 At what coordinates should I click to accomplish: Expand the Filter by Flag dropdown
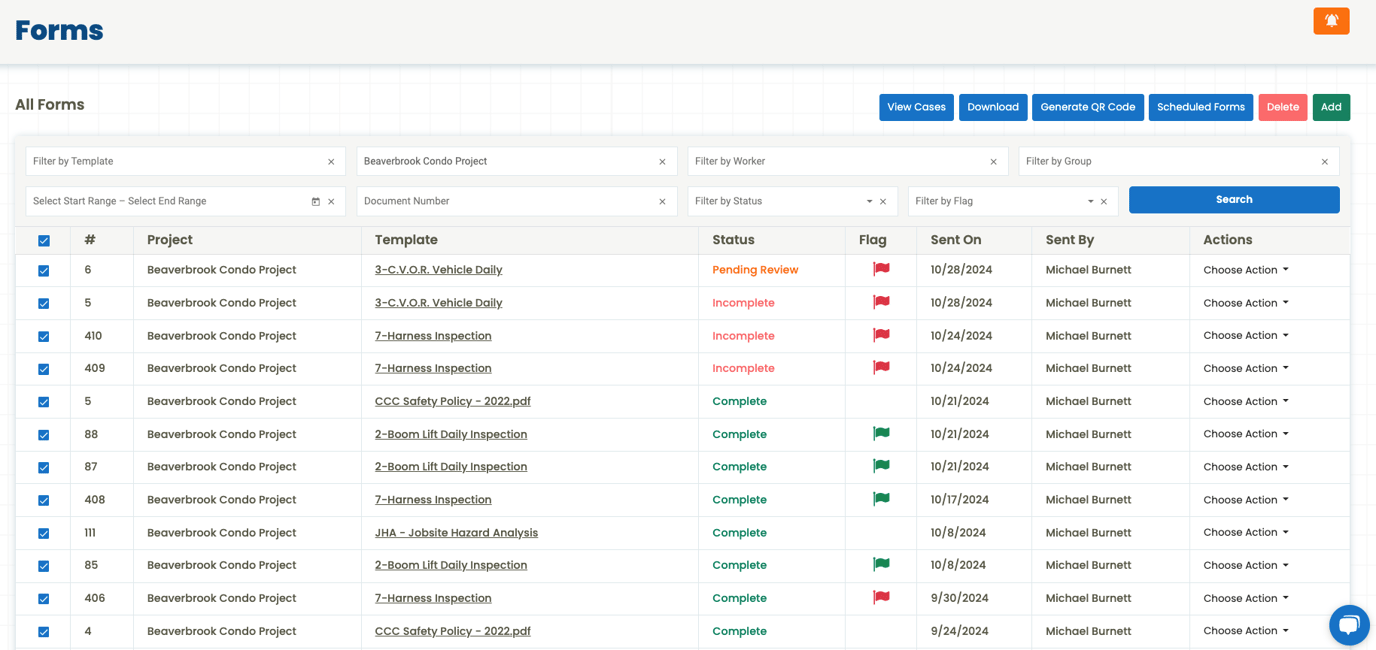pos(1090,202)
